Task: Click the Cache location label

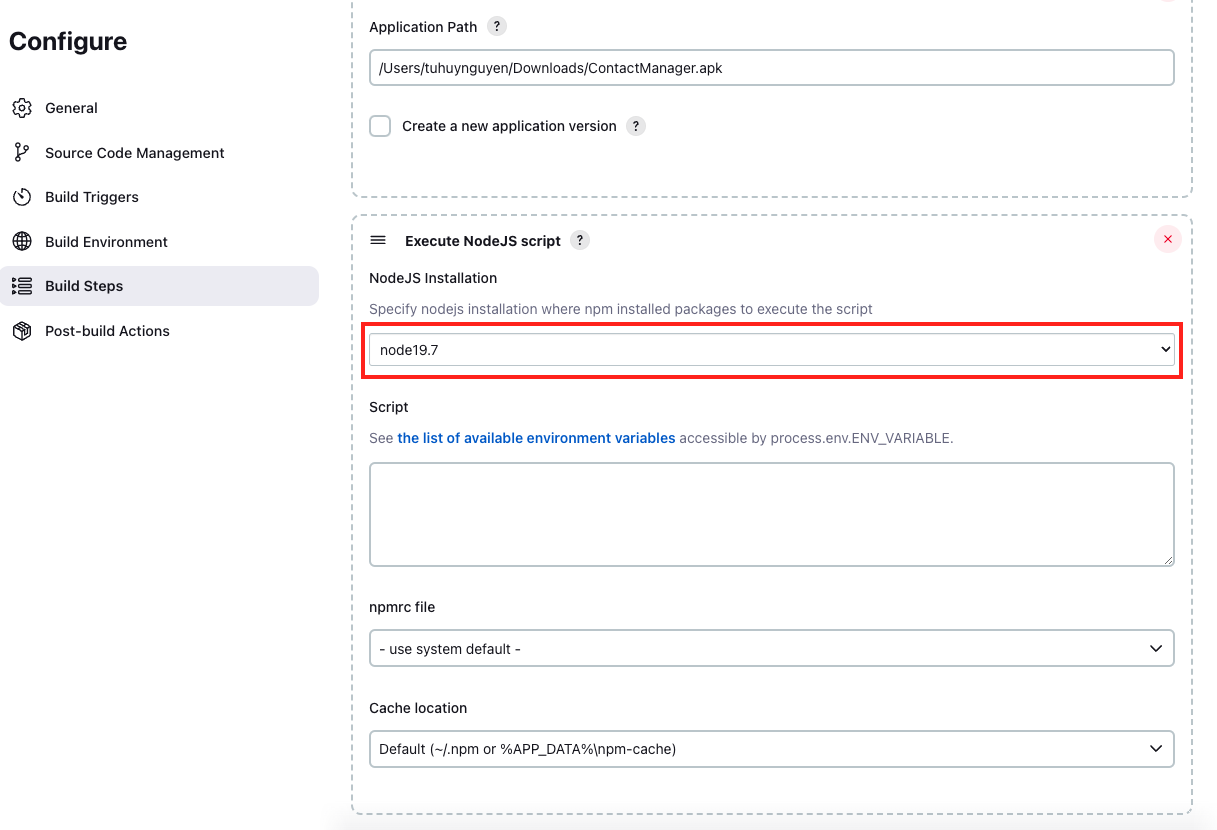Action: pyautogui.click(x=418, y=708)
